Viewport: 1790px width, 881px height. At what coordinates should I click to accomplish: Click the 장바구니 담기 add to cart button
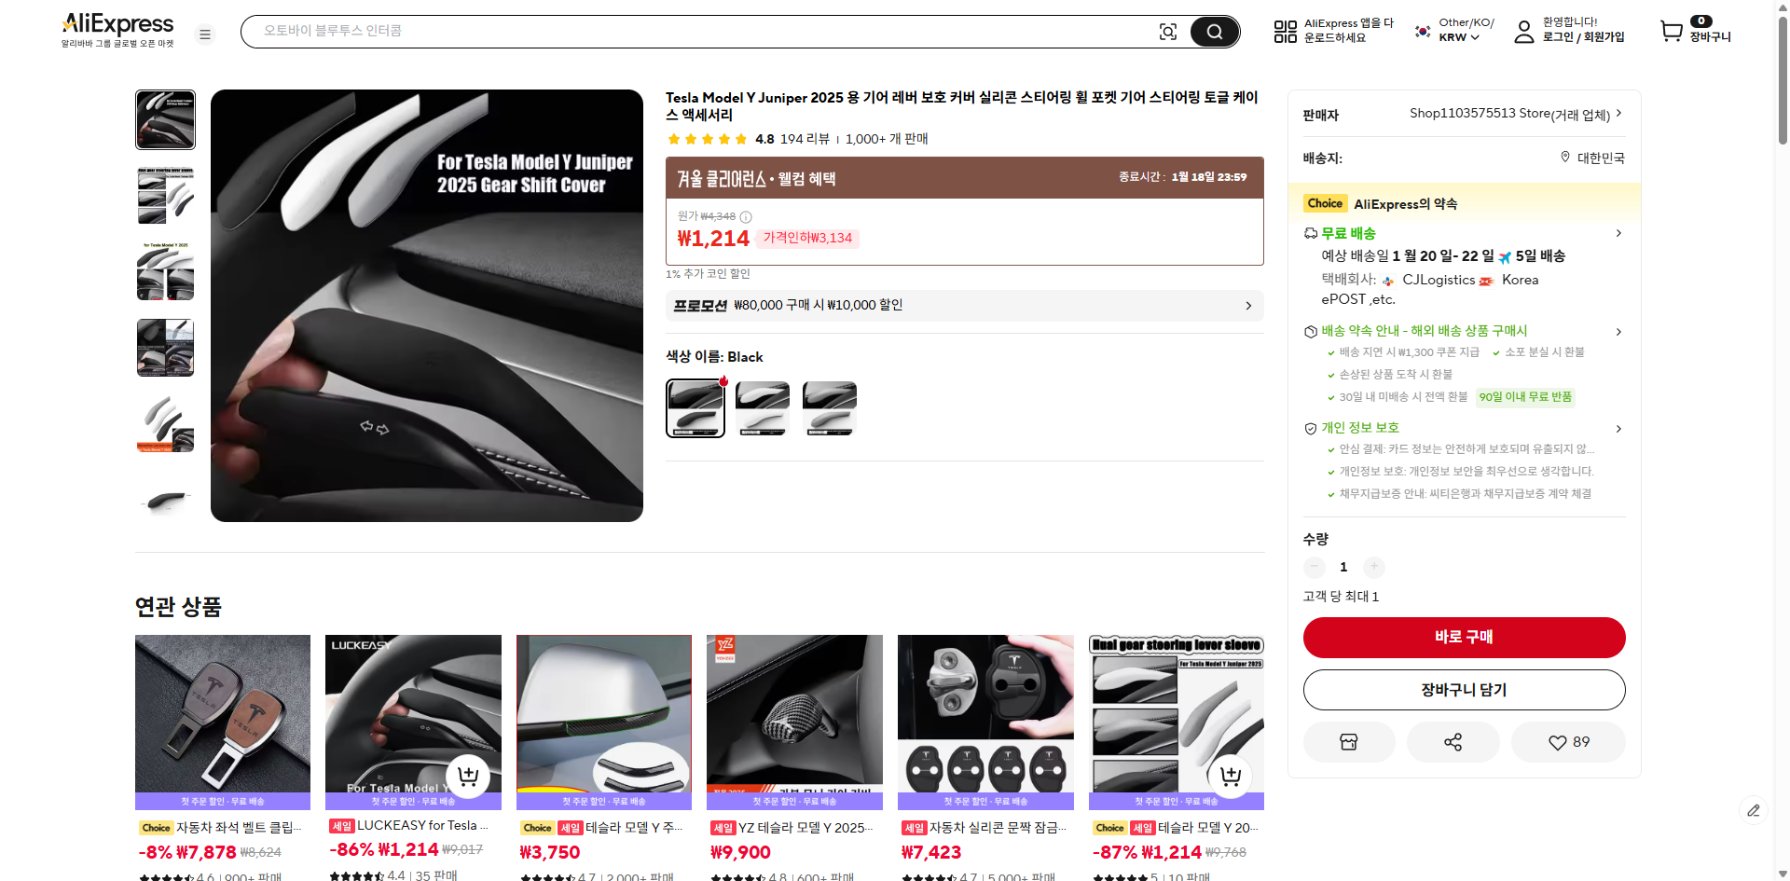click(1464, 690)
